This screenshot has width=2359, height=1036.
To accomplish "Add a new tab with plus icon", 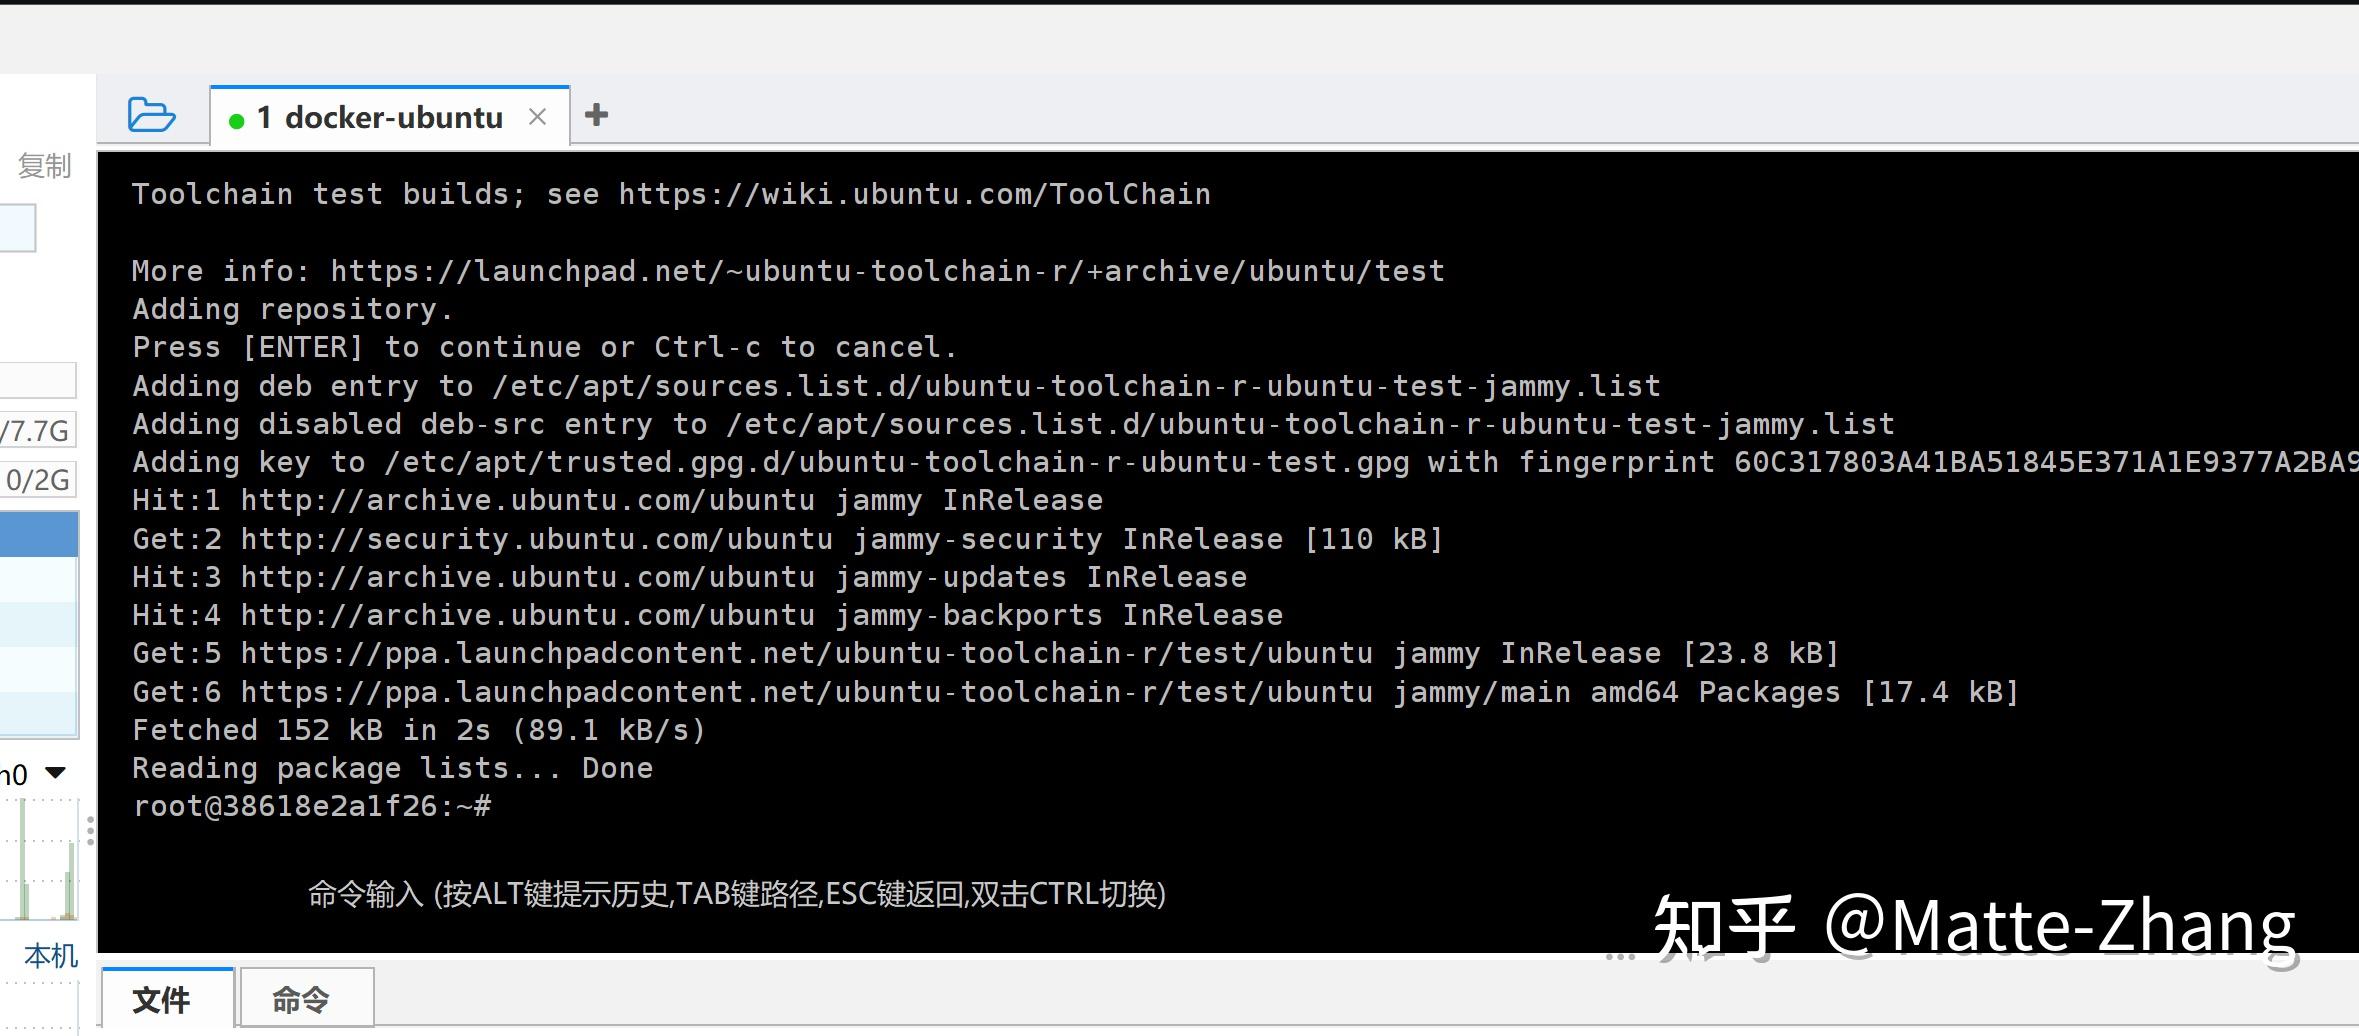I will coord(597,115).
